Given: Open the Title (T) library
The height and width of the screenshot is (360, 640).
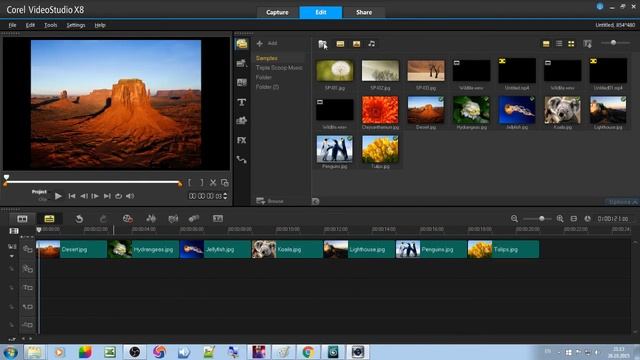Looking at the screenshot, I should (x=242, y=102).
